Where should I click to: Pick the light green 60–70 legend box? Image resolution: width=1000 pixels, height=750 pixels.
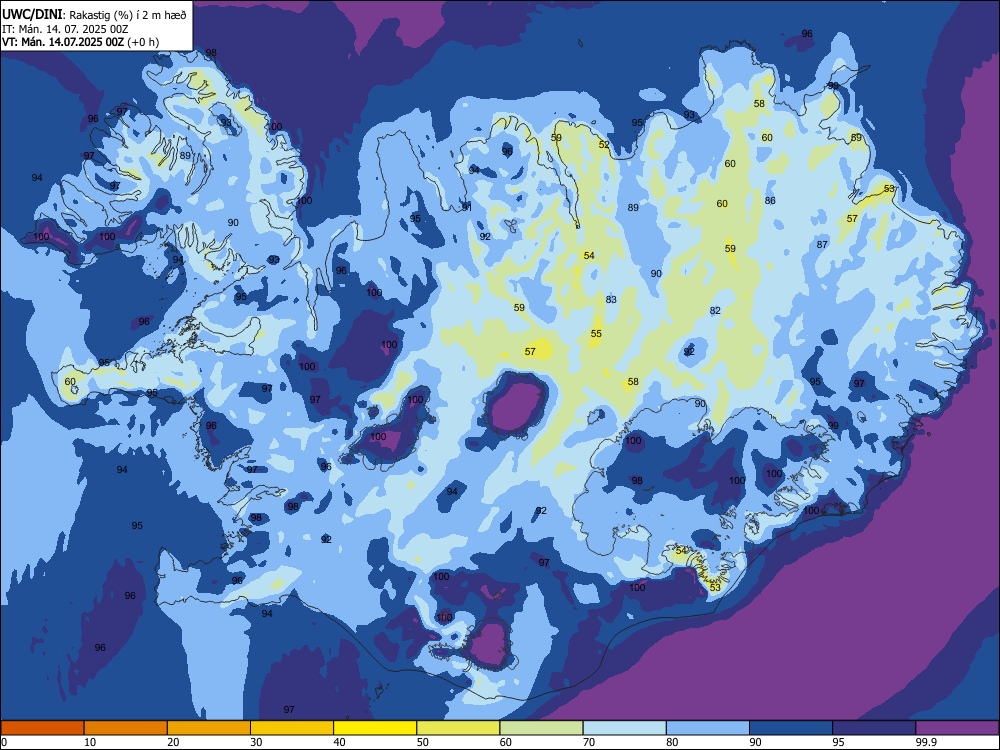point(541,728)
